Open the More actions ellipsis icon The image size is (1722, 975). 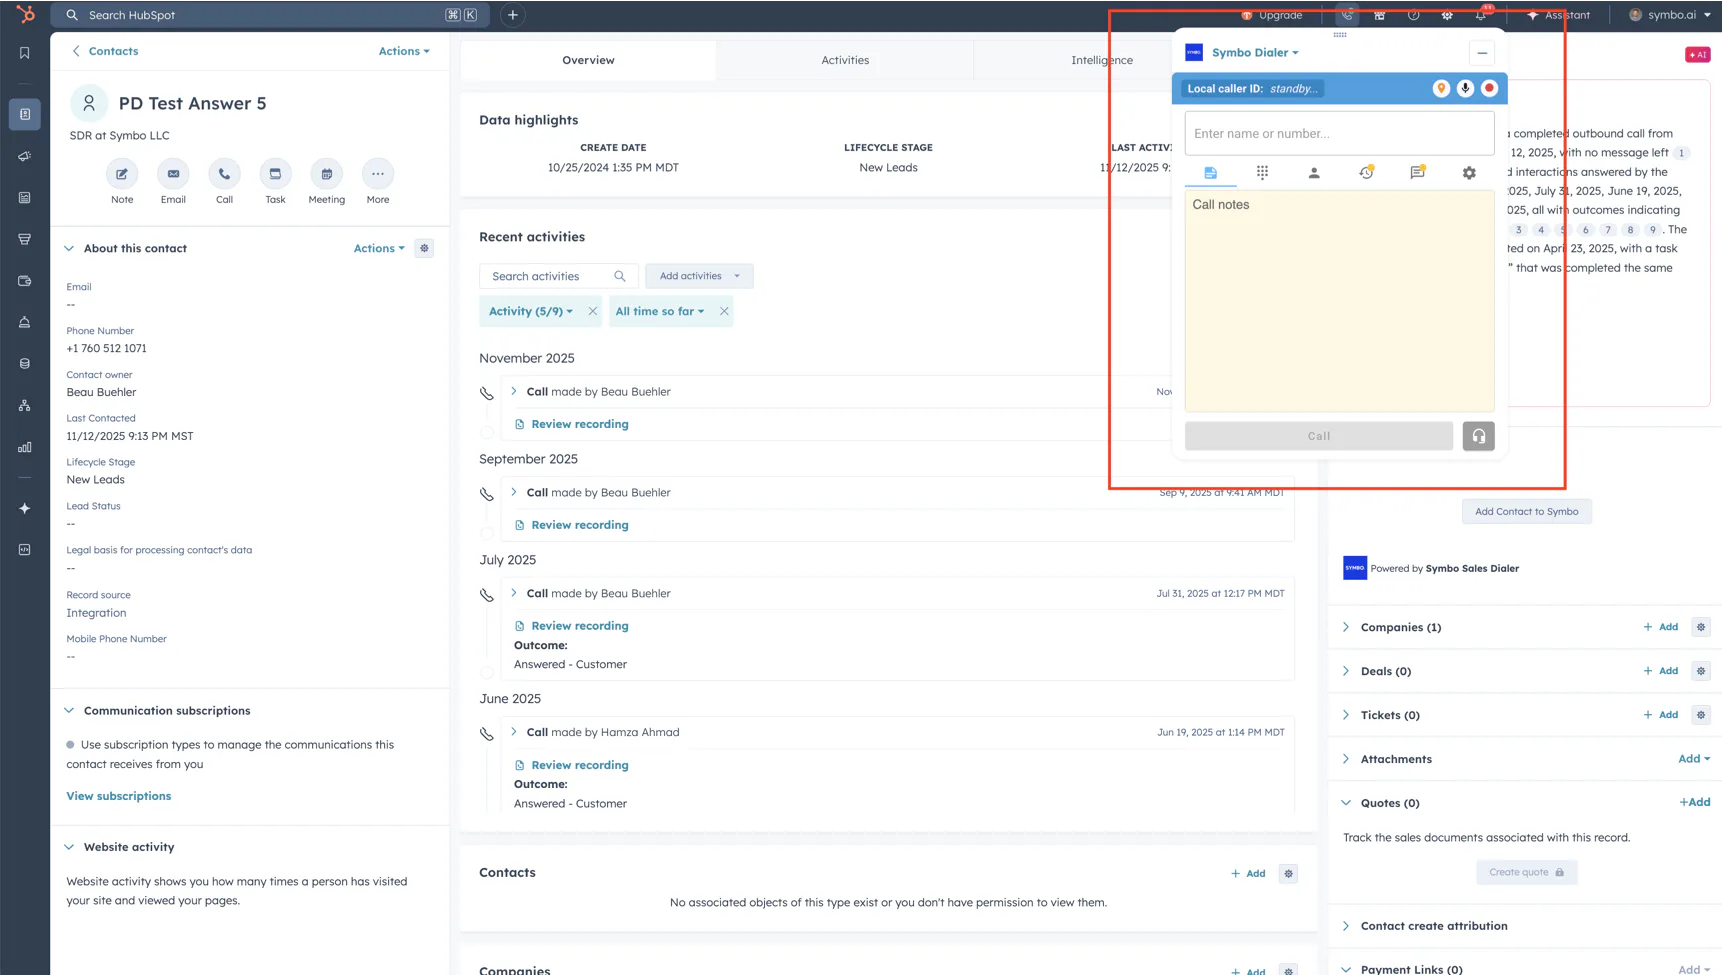pos(378,174)
